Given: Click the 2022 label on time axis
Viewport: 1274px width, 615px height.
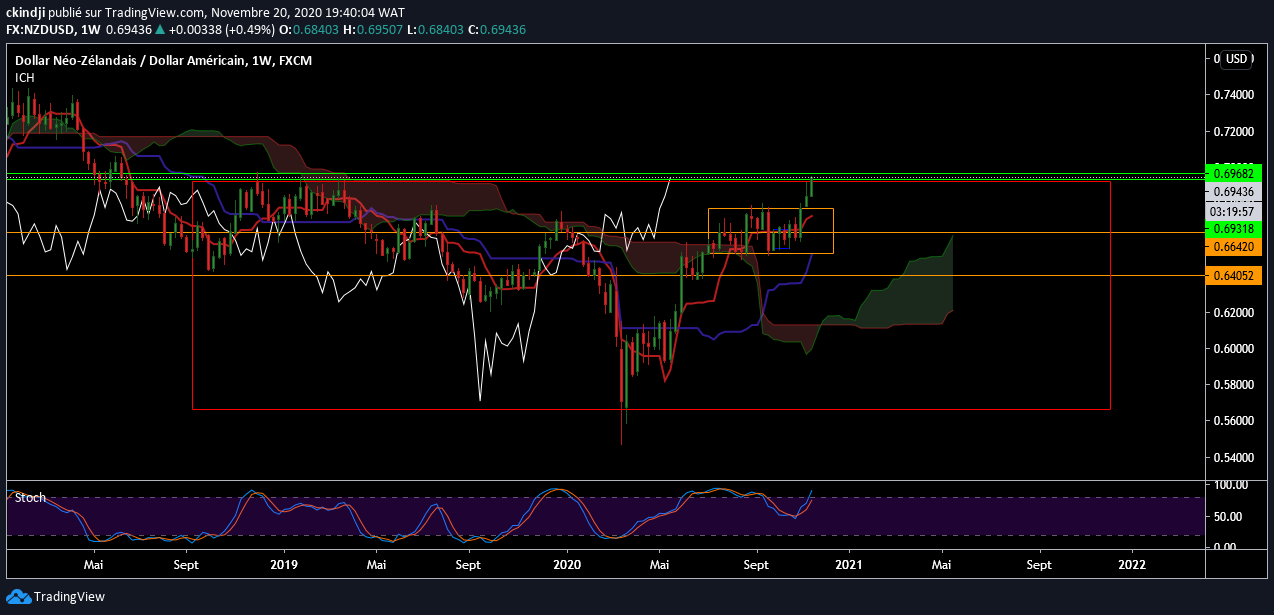Looking at the screenshot, I should click(1132, 564).
